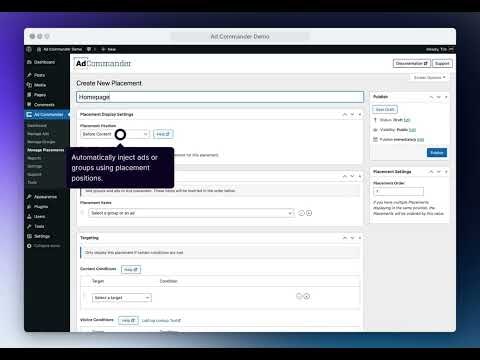The image size is (480, 360).
Task: Click the blue Publish button
Action: [x=437, y=153]
